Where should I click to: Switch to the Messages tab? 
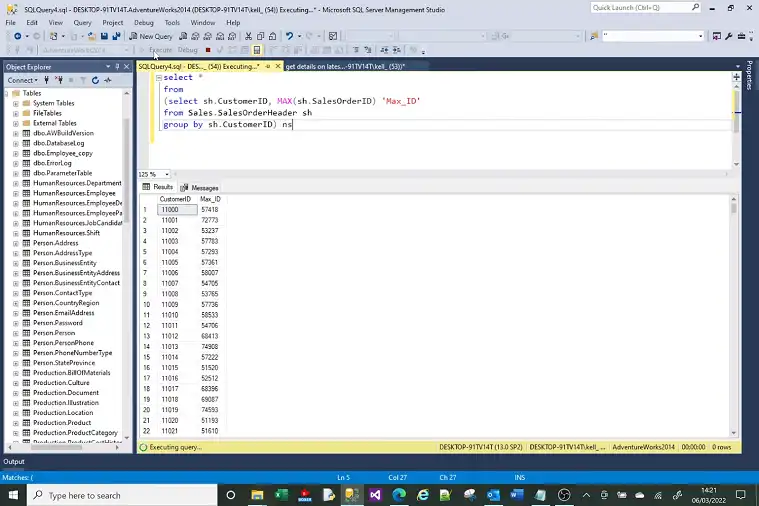tap(199, 188)
